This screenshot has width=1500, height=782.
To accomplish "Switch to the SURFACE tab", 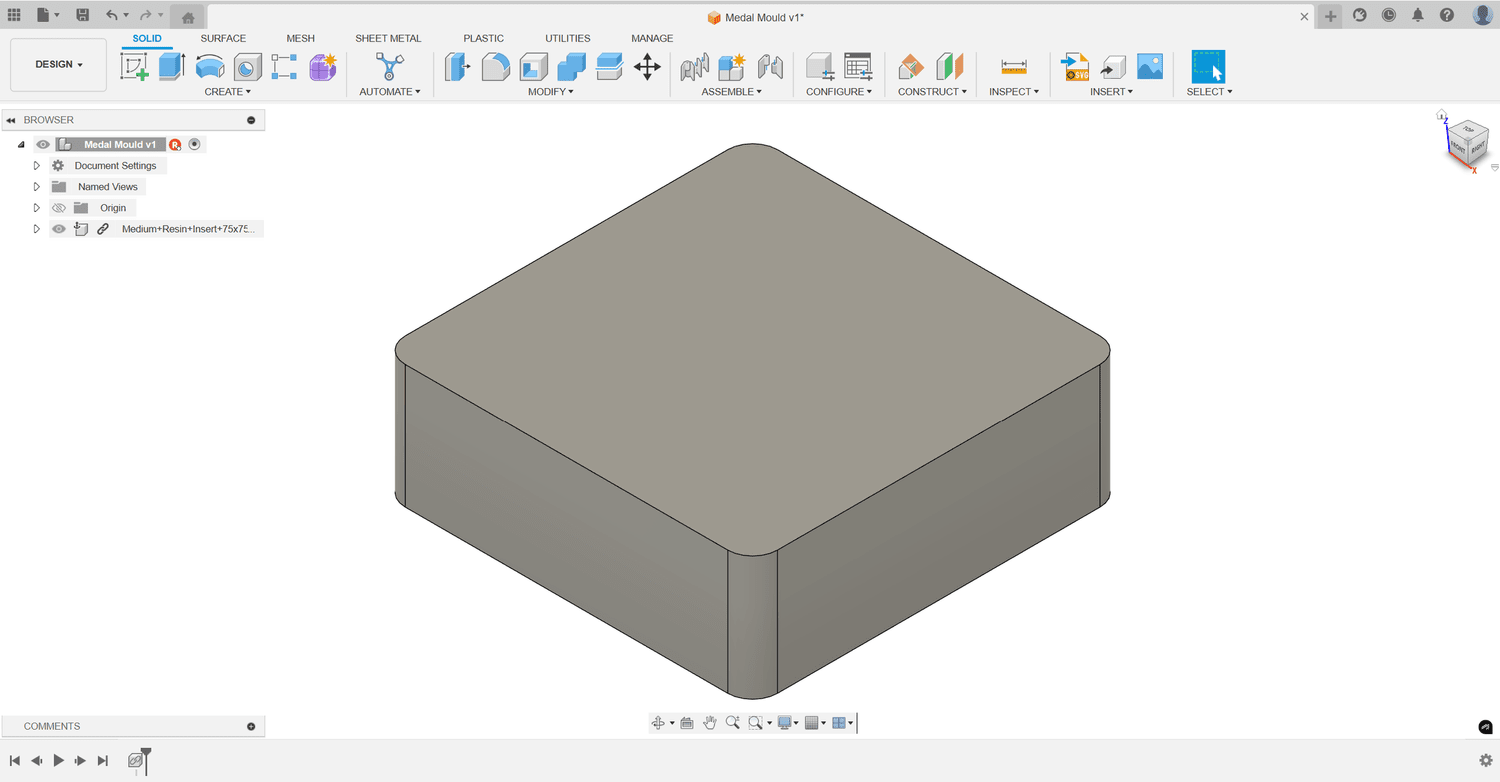I will point(223,39).
